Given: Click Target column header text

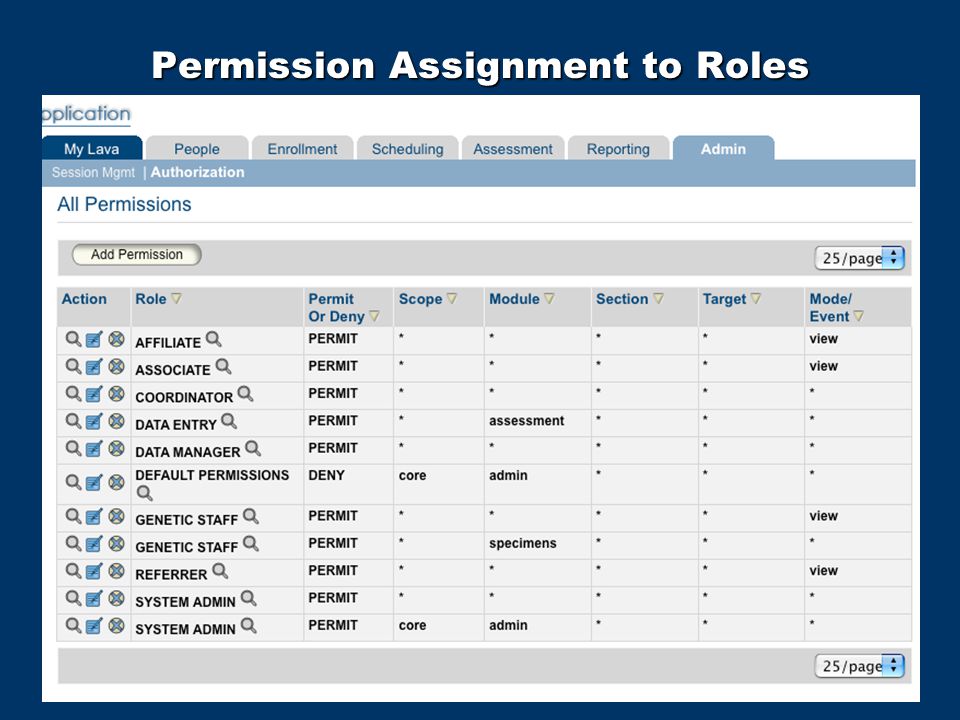Looking at the screenshot, I should coord(724,299).
